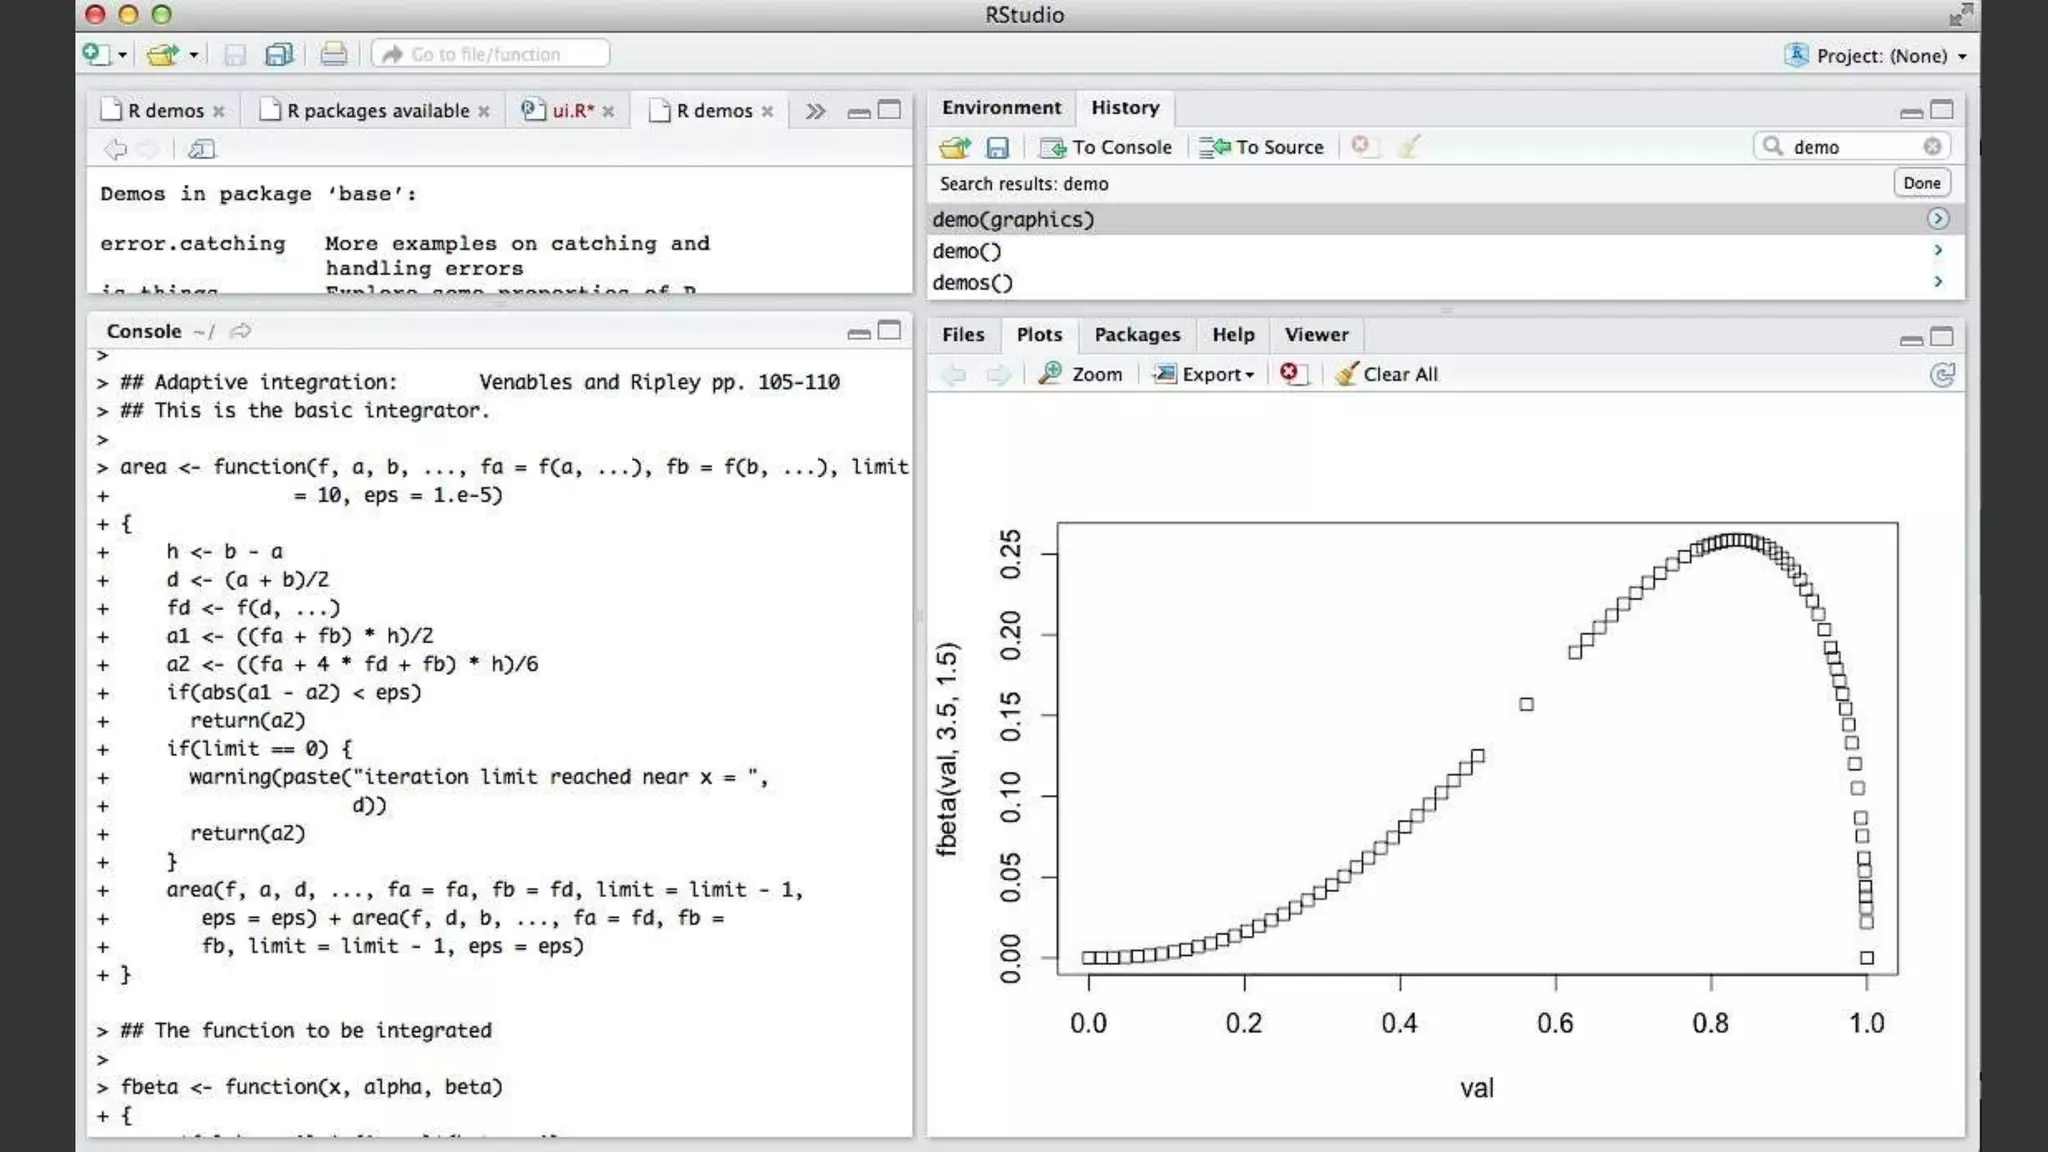Switch to the Packages tab
Screen dimensions: 2048x1152
[1137, 335]
